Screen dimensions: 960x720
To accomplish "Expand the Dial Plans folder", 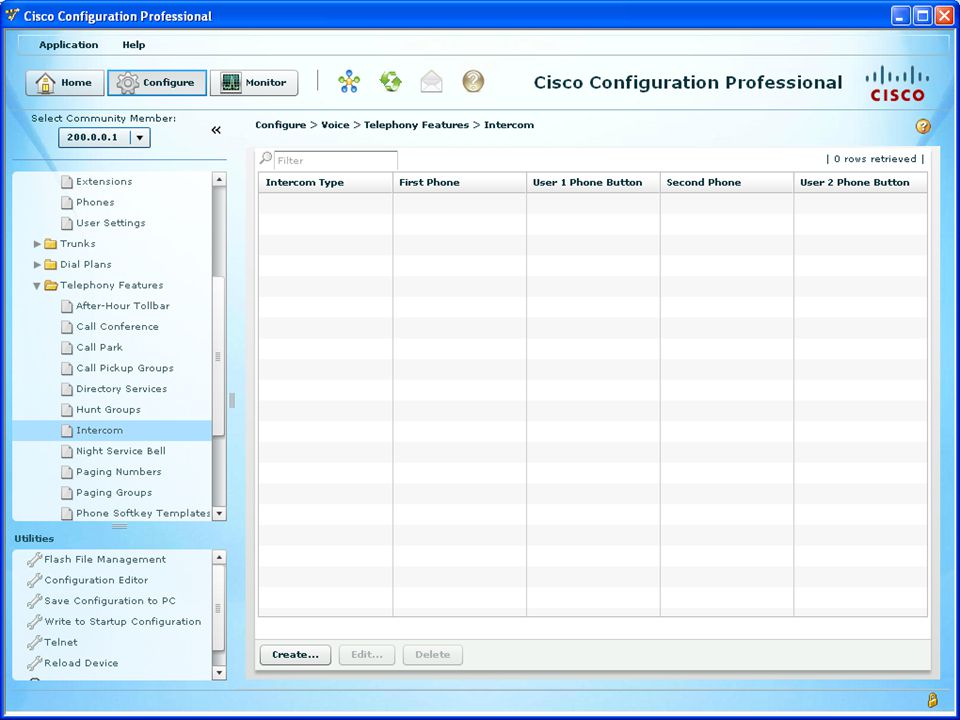I will click(37, 264).
